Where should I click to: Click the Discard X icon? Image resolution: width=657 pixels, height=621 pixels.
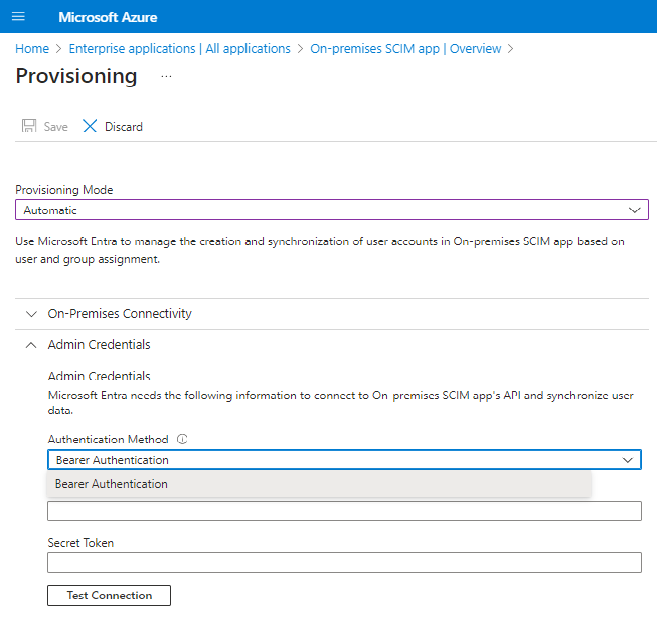coord(90,126)
